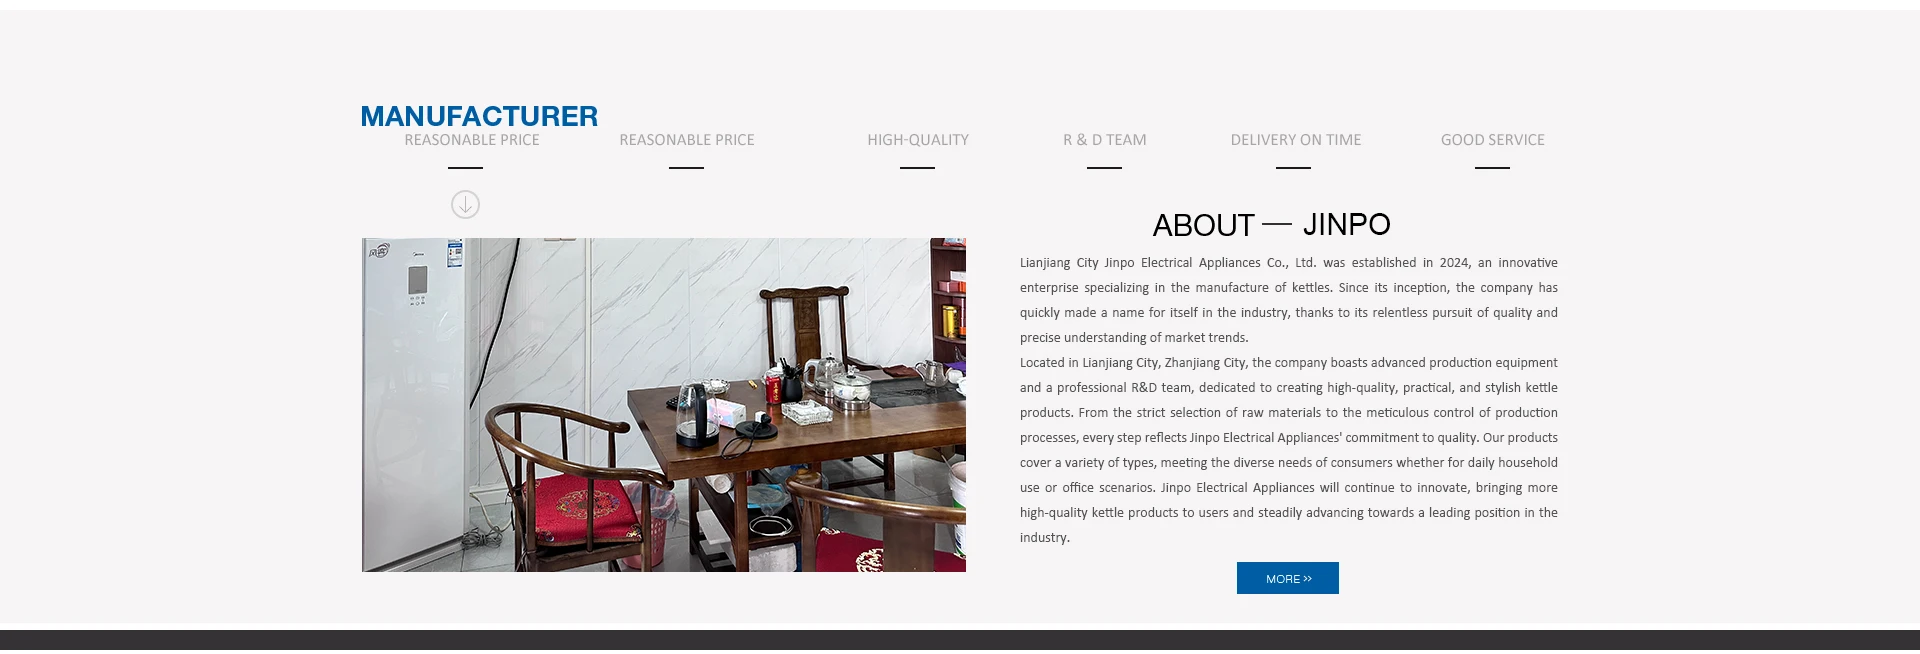Click the black glass kettle in the photo

(696, 414)
